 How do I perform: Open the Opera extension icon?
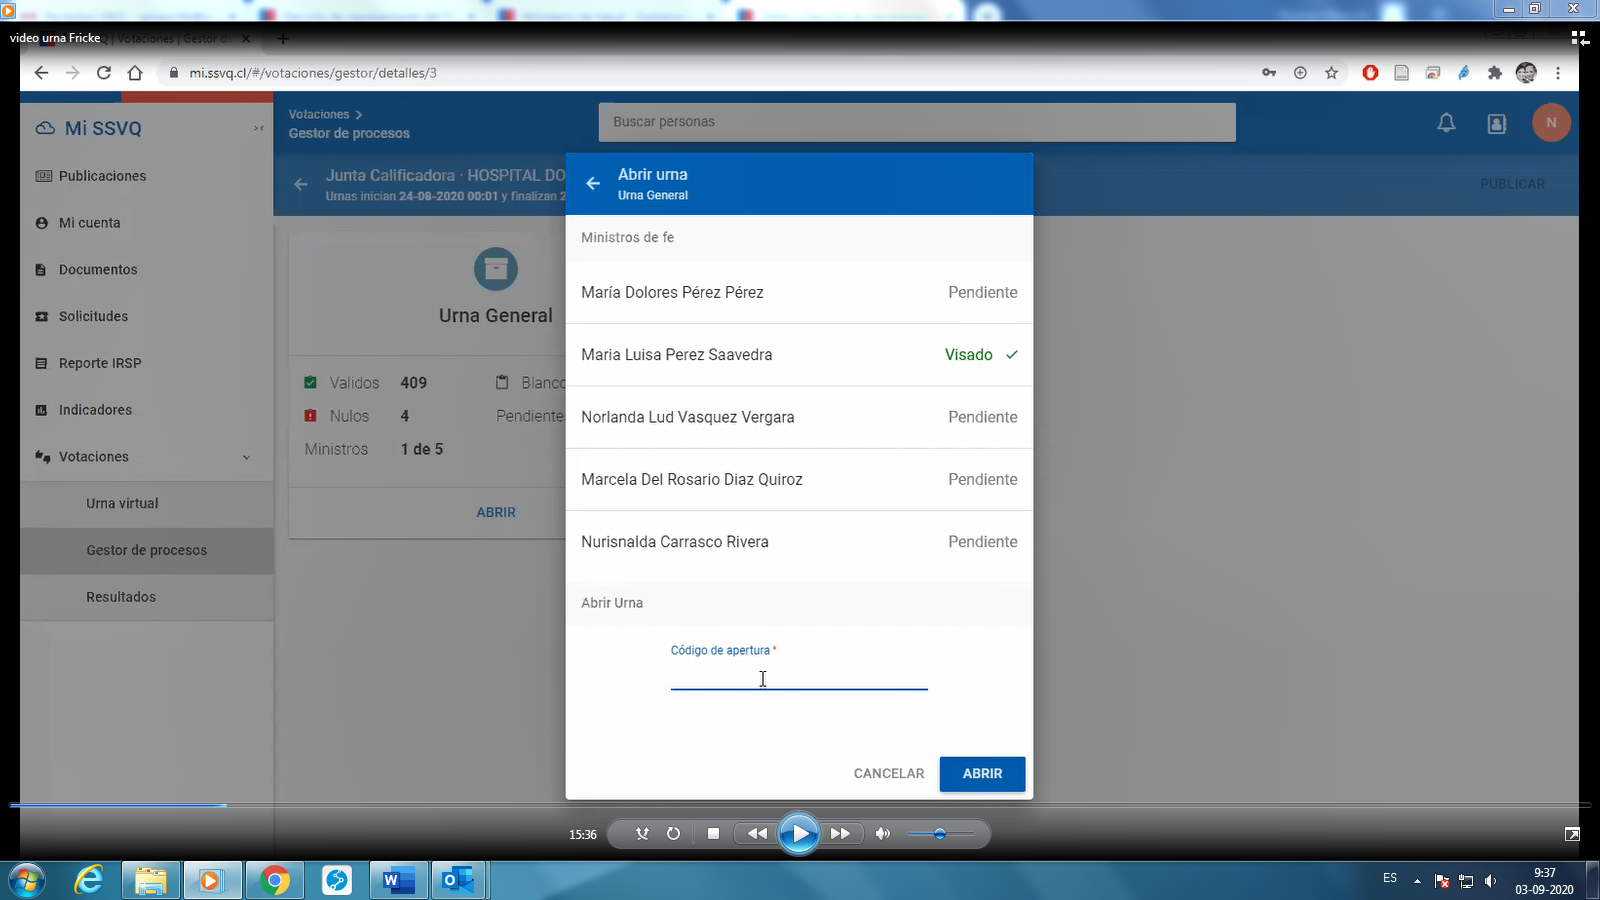[x=1370, y=73]
